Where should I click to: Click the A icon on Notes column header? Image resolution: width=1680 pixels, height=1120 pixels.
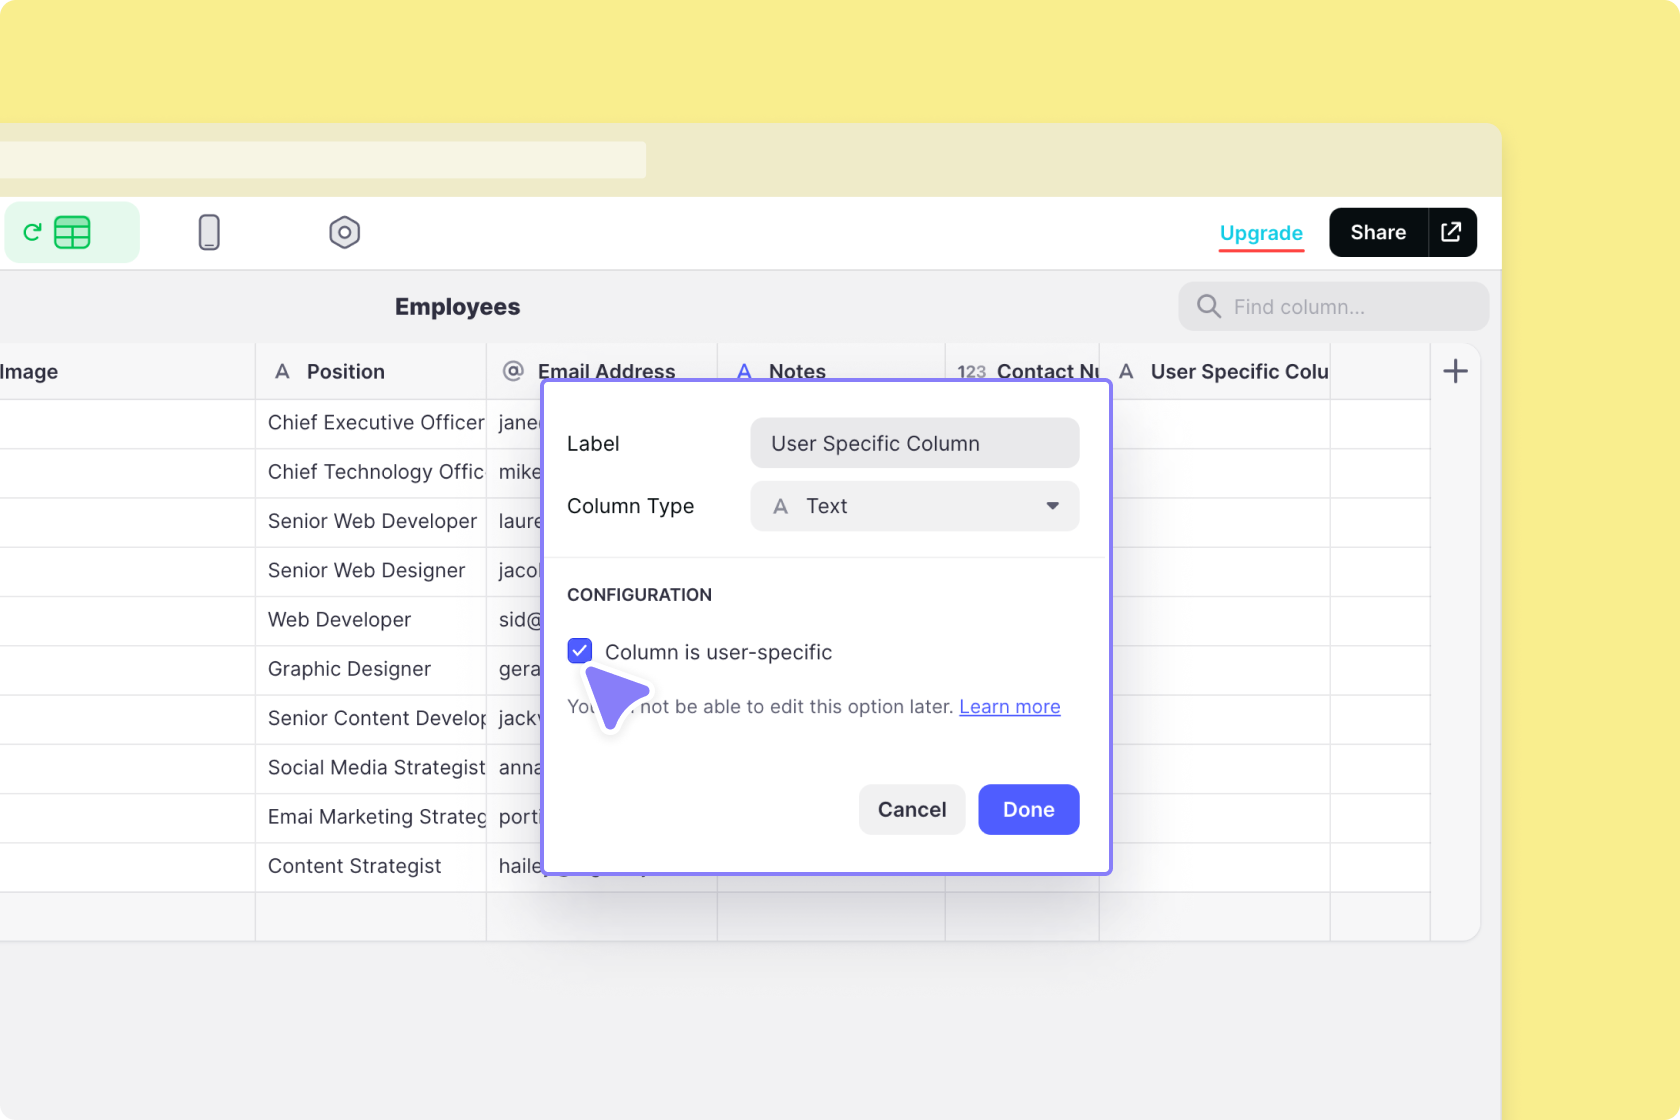744,371
